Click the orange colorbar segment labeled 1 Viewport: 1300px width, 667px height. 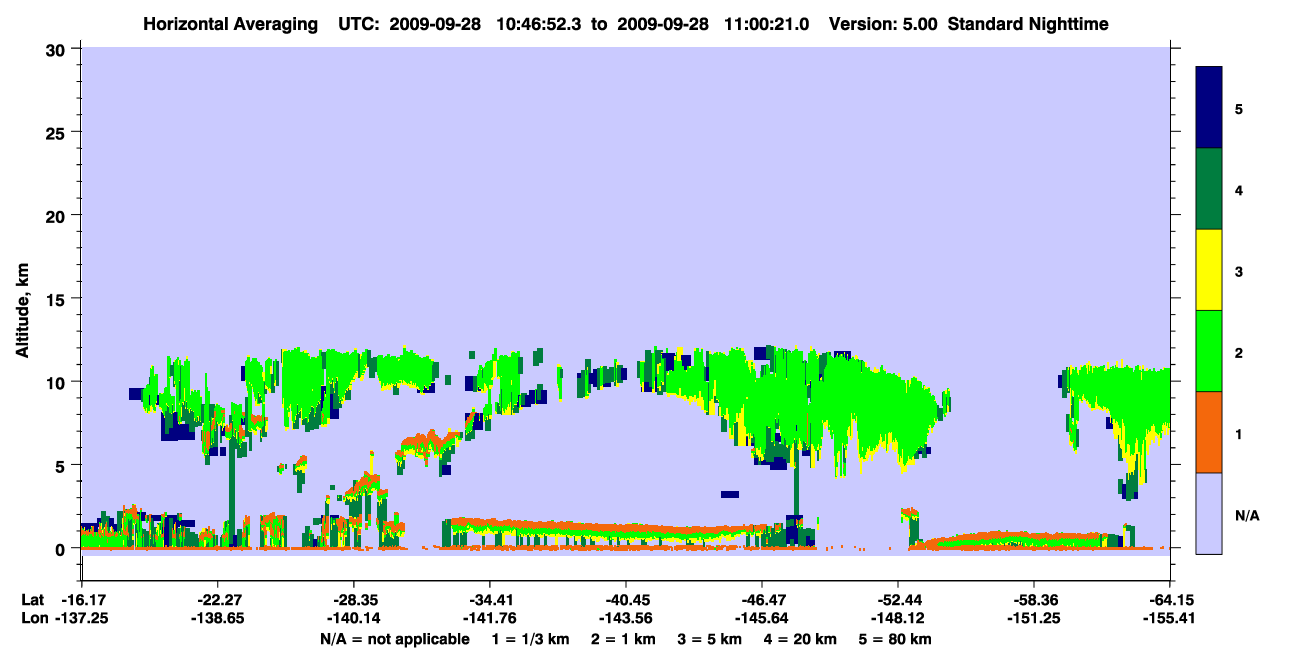click(x=1209, y=432)
